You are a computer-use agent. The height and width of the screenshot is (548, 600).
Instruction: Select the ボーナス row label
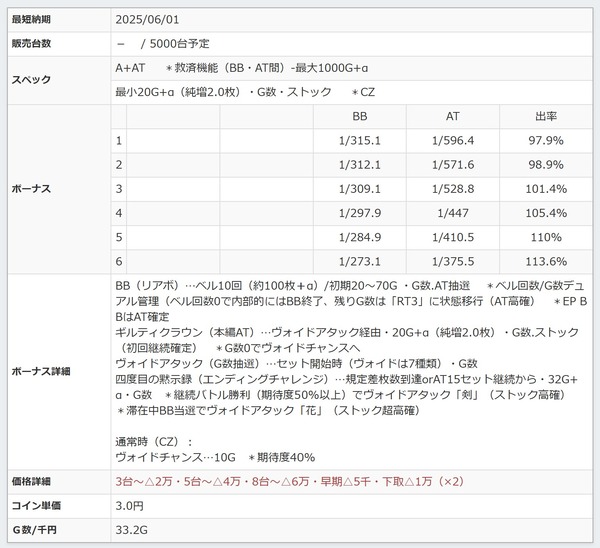31,189
